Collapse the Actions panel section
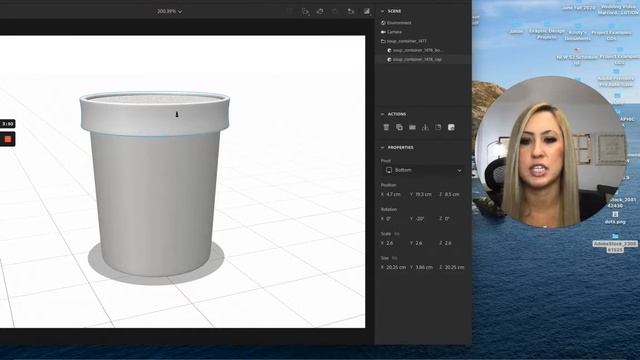640x360 pixels. click(x=382, y=114)
